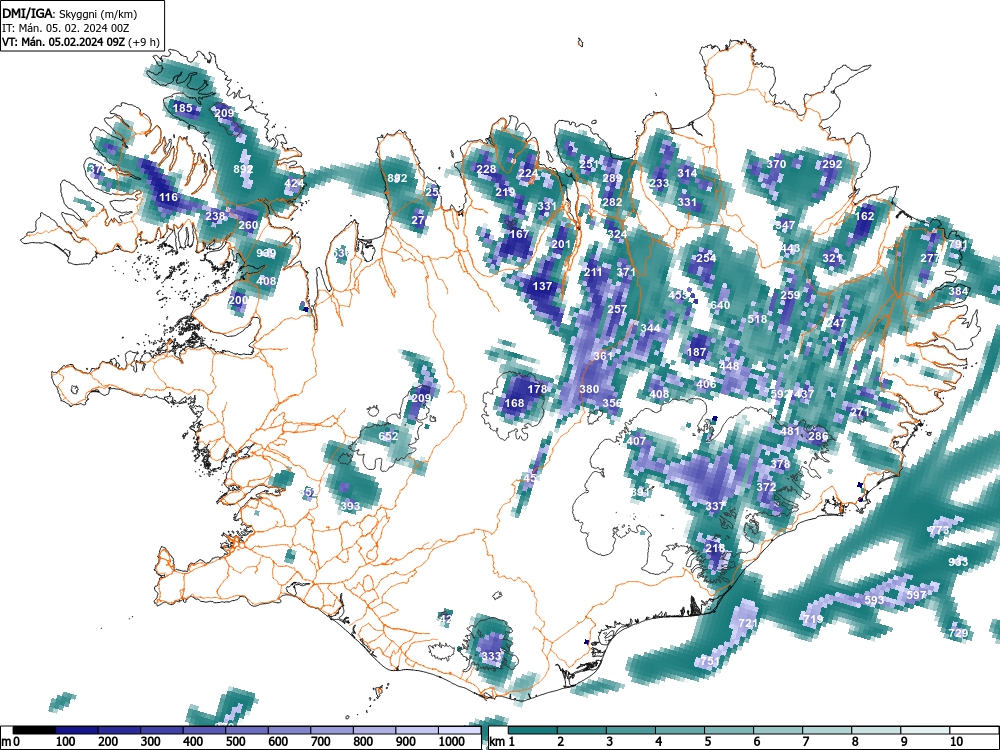Image resolution: width=1000 pixels, height=750 pixels.
Task: Select the map value '178'
Action: point(538,388)
